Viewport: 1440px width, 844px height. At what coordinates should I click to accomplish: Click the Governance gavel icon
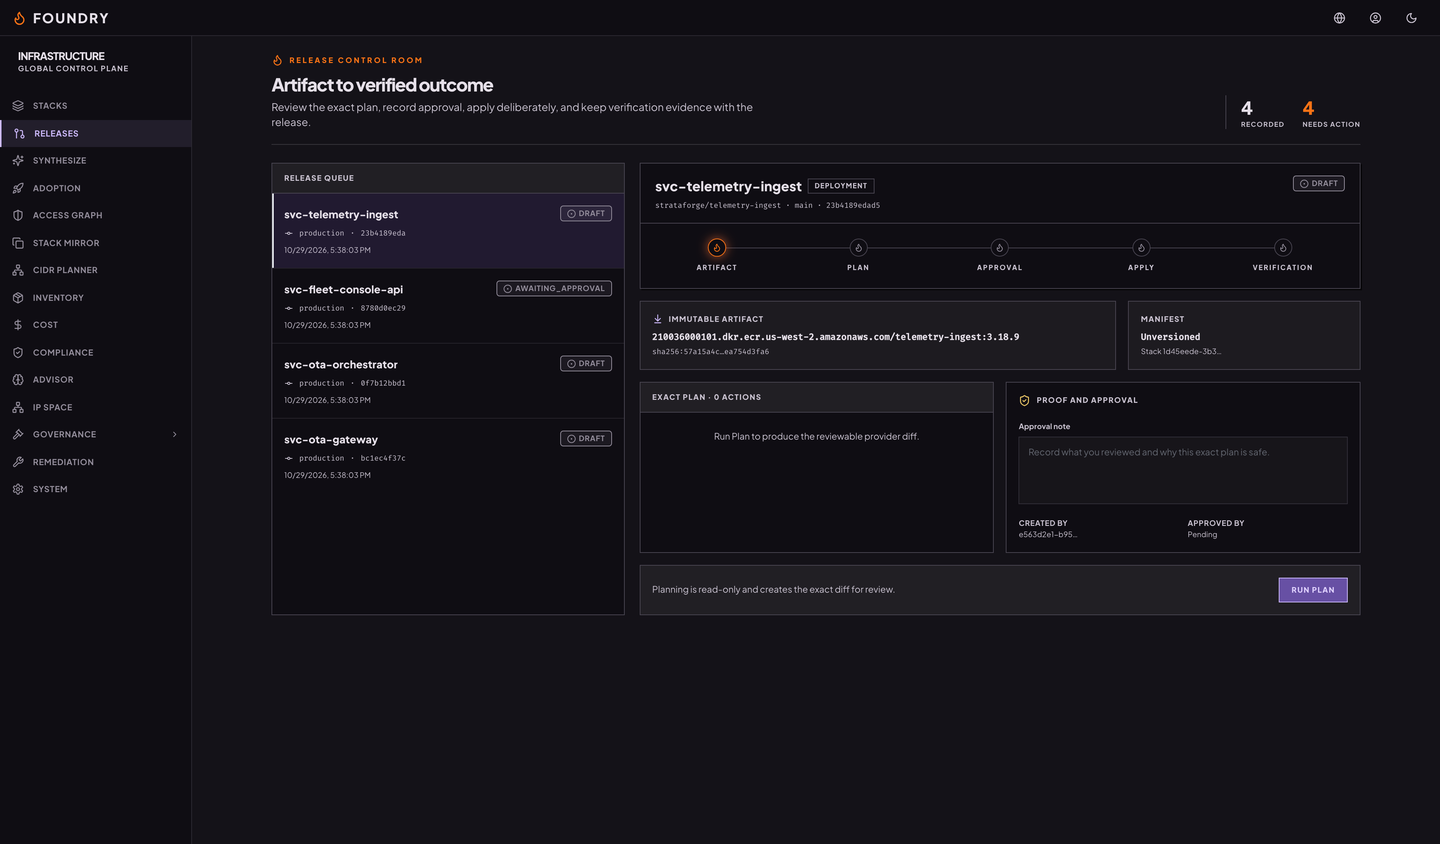tap(18, 435)
